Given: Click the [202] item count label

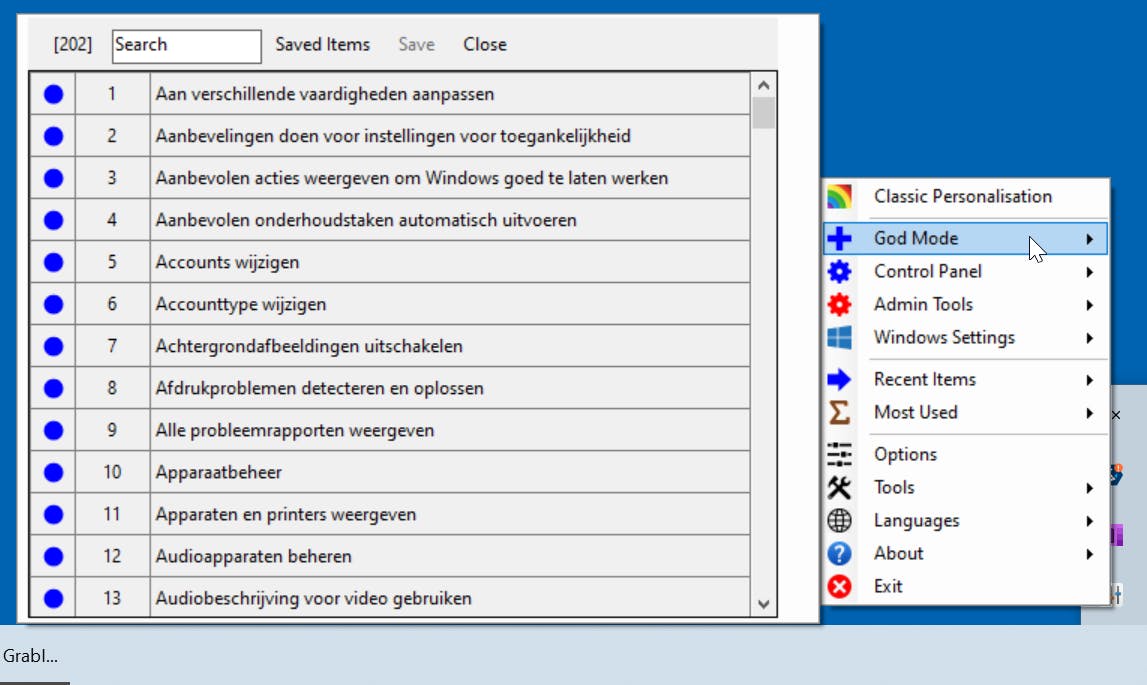Looking at the screenshot, I should [x=73, y=45].
